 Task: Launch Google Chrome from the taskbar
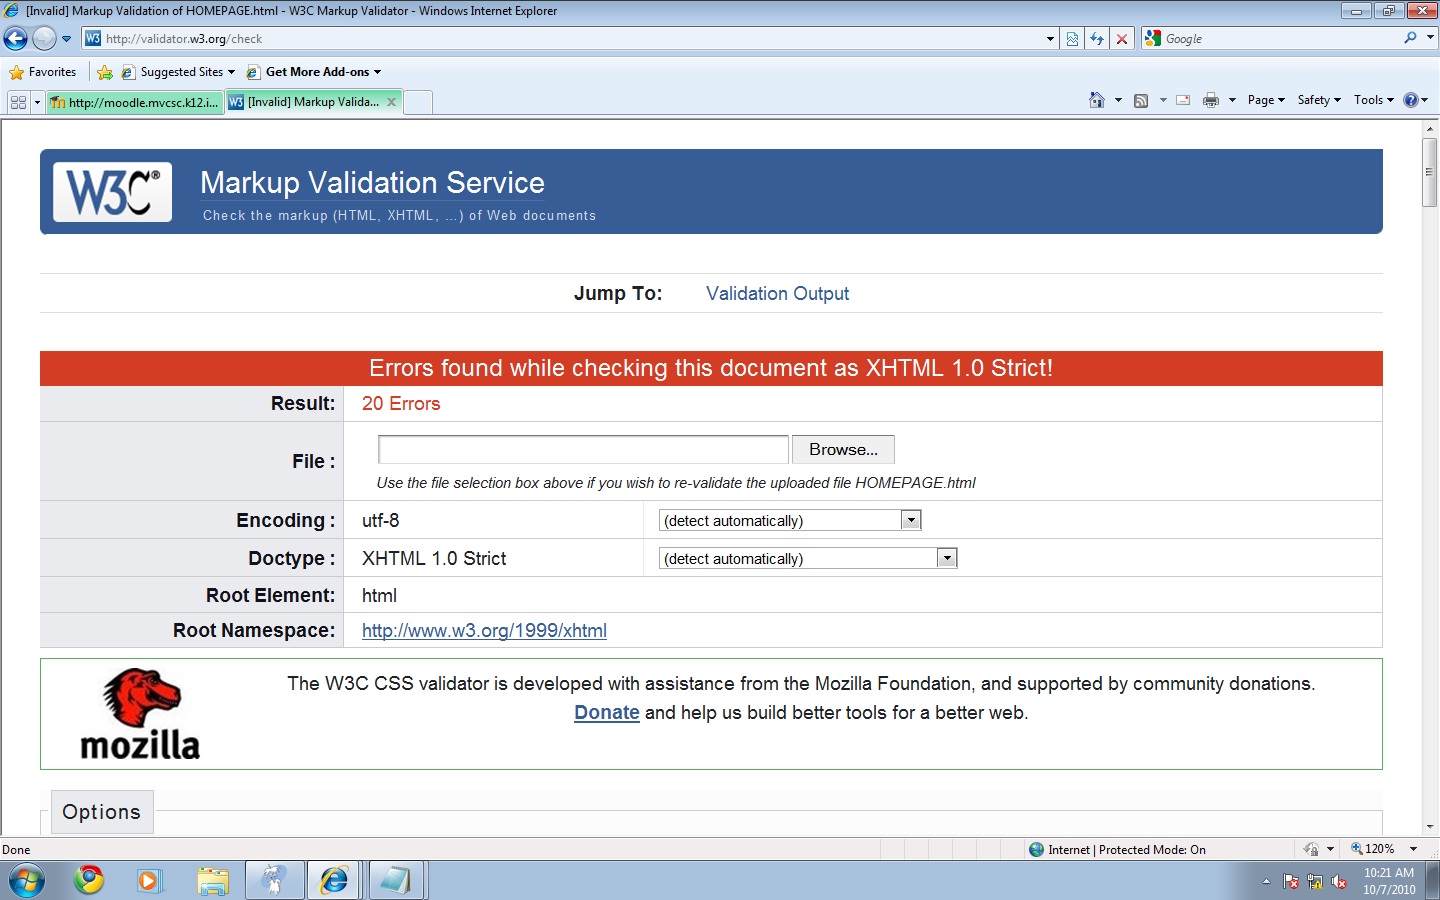pos(89,880)
